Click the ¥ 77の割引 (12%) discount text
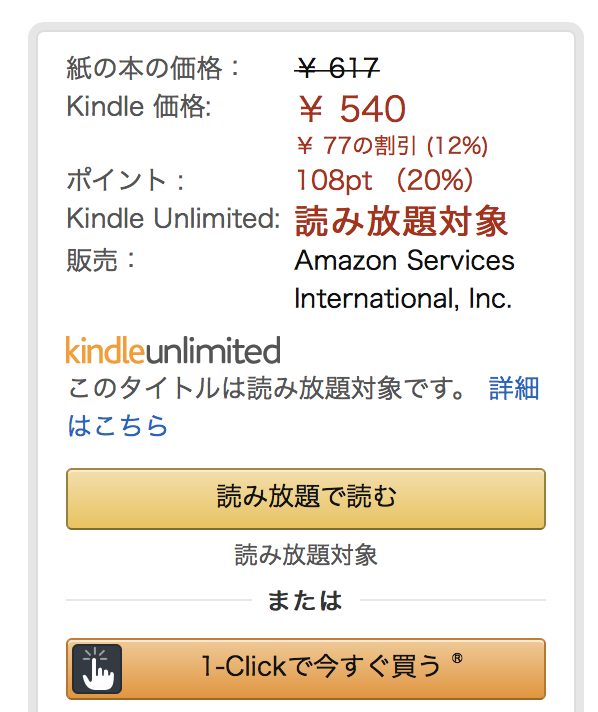Viewport: 598px width, 712px height. pyautogui.click(x=392, y=146)
